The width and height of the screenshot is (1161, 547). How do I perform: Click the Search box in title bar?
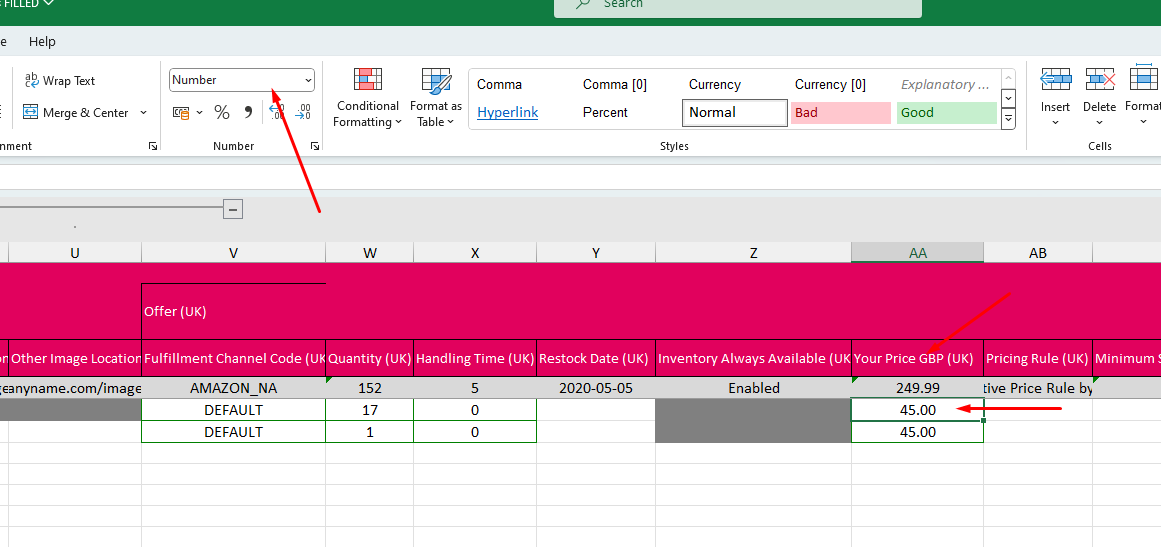pos(737,6)
